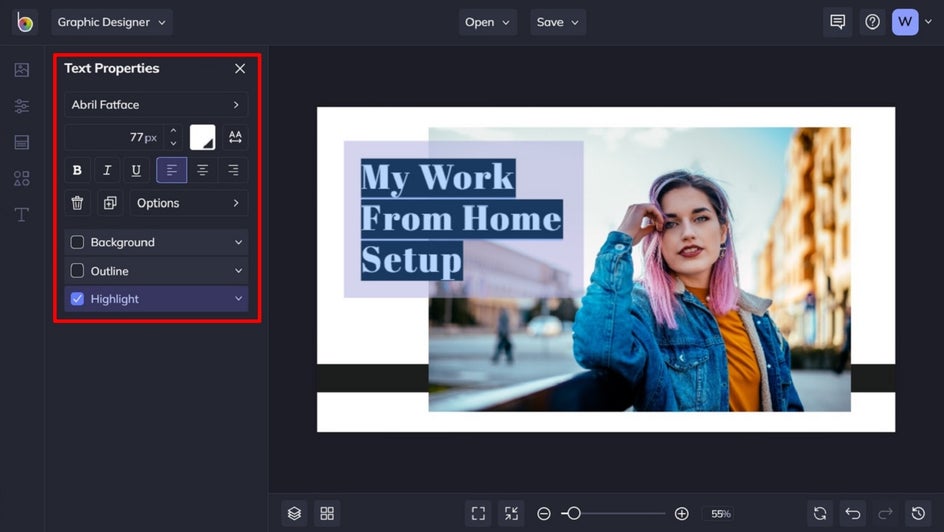Duplicate the text layer

(109, 203)
